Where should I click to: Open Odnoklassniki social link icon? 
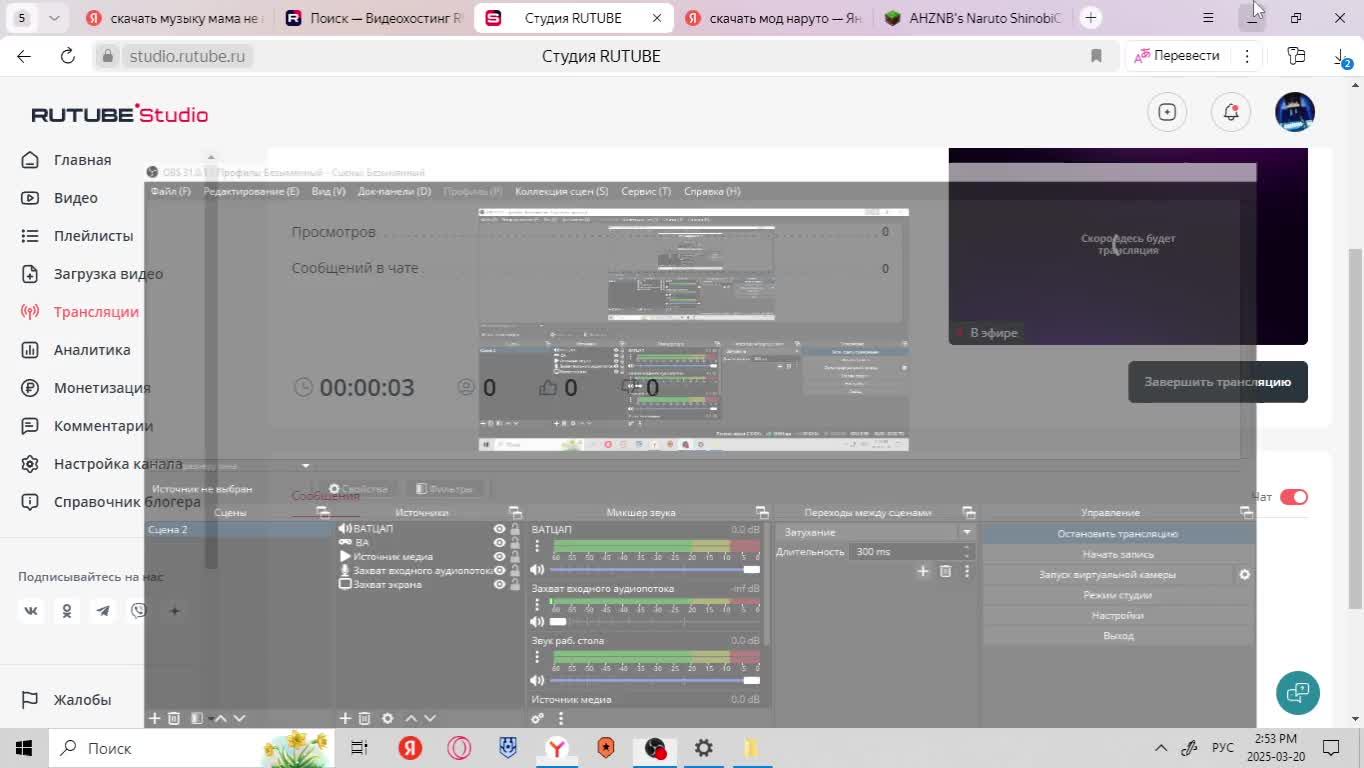(x=67, y=610)
